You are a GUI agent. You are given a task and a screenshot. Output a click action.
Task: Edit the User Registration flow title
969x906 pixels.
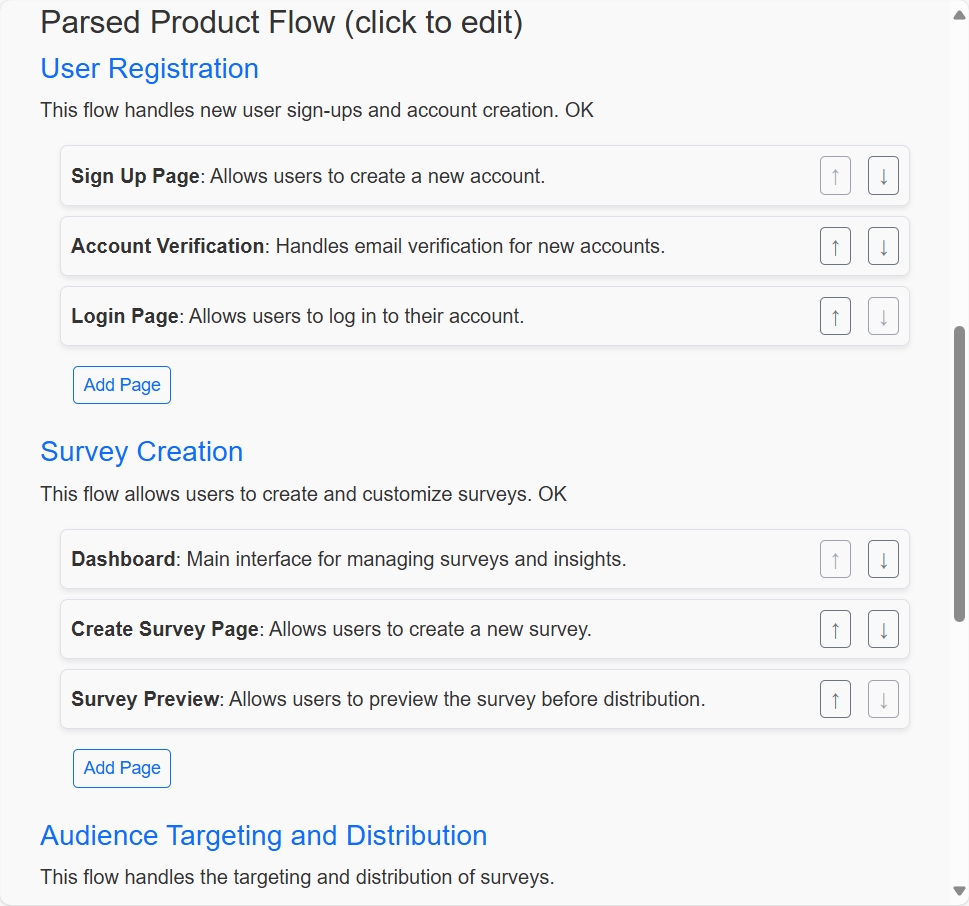click(x=149, y=69)
